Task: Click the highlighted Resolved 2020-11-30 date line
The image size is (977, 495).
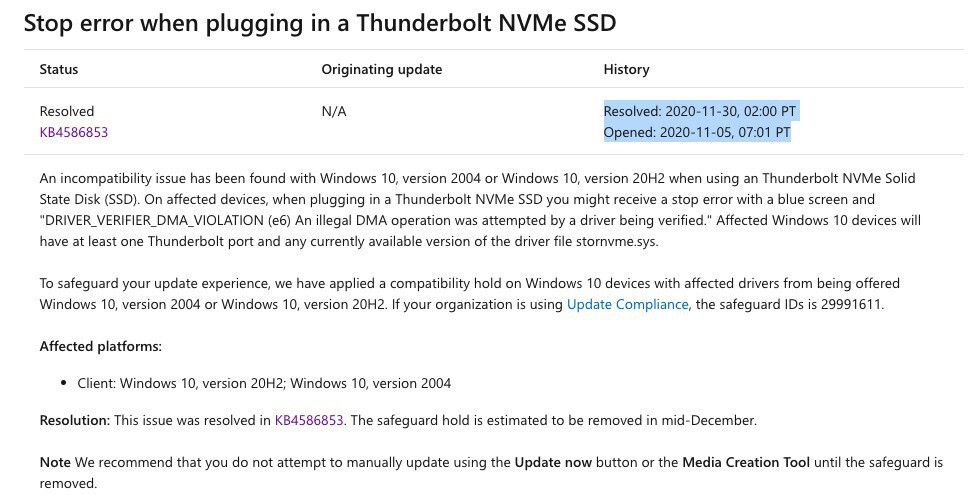Action: click(700, 111)
